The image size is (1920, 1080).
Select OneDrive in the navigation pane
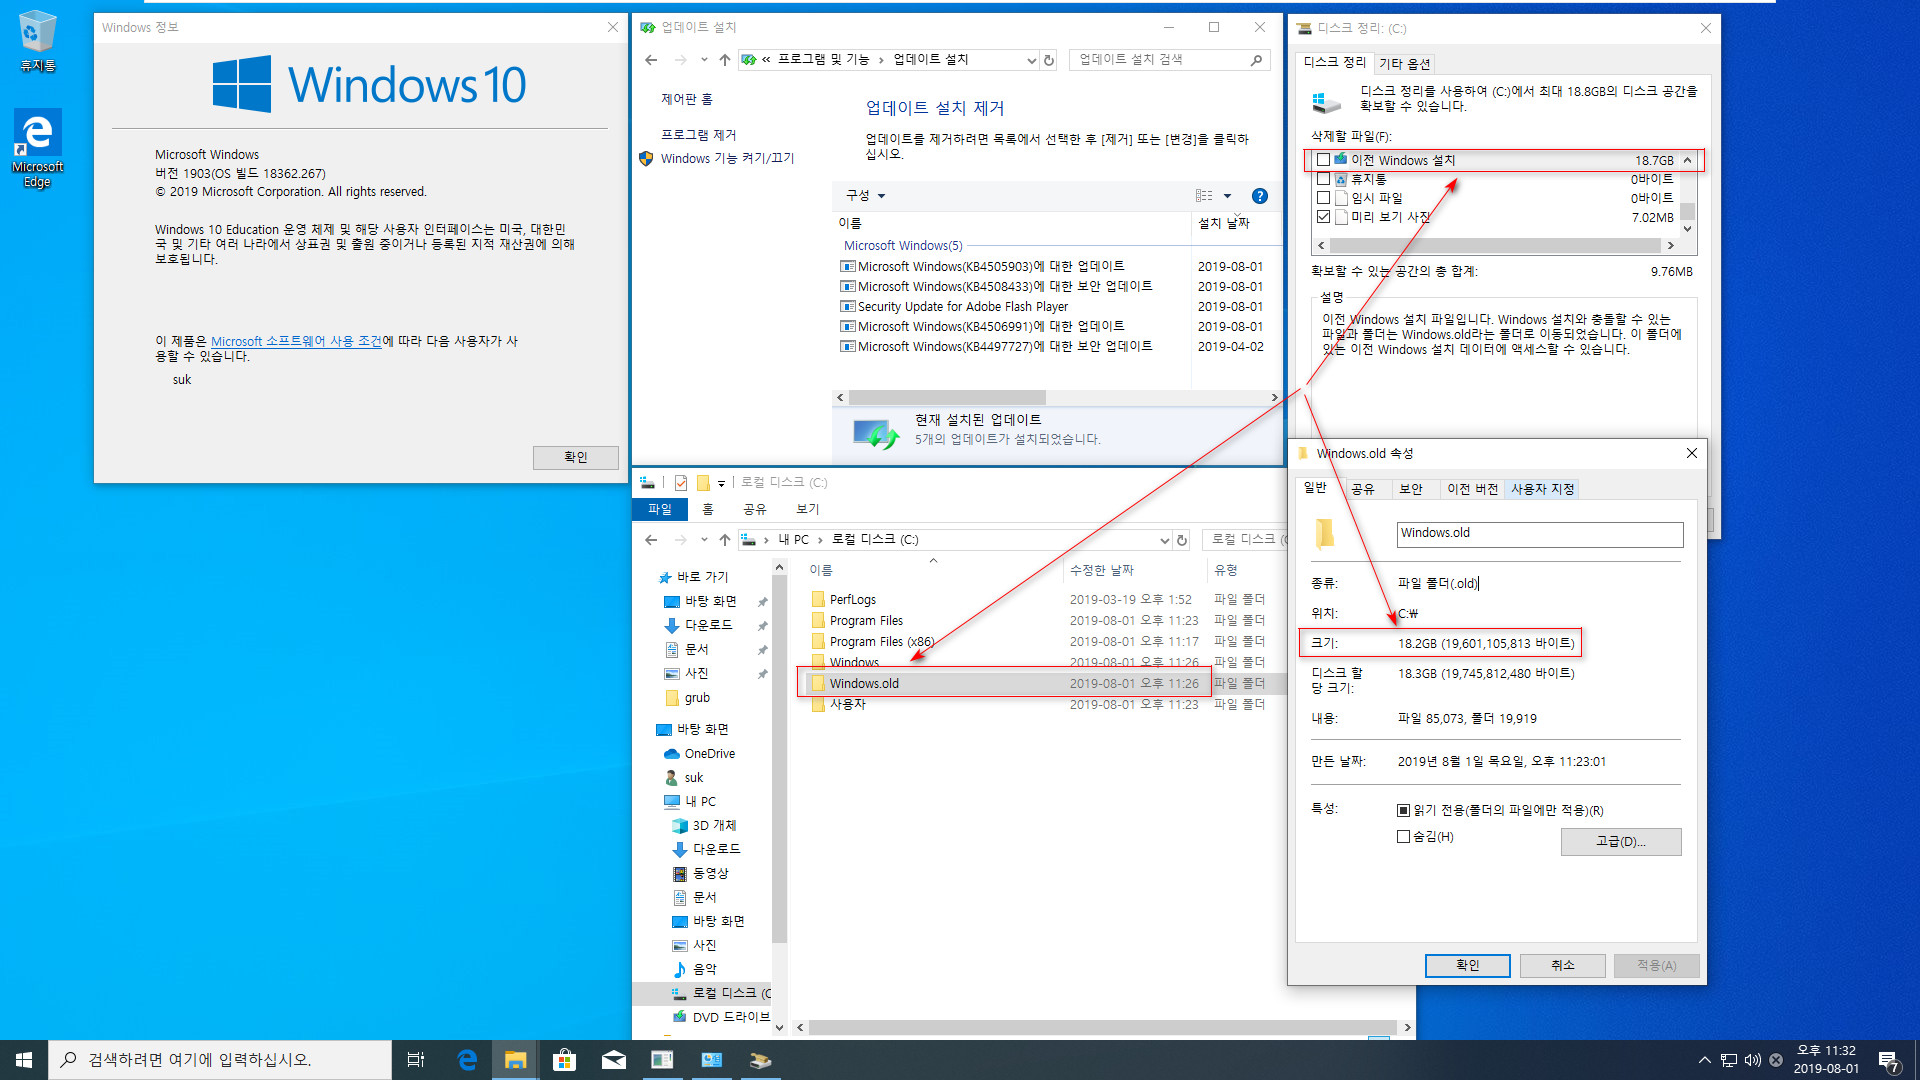click(709, 754)
